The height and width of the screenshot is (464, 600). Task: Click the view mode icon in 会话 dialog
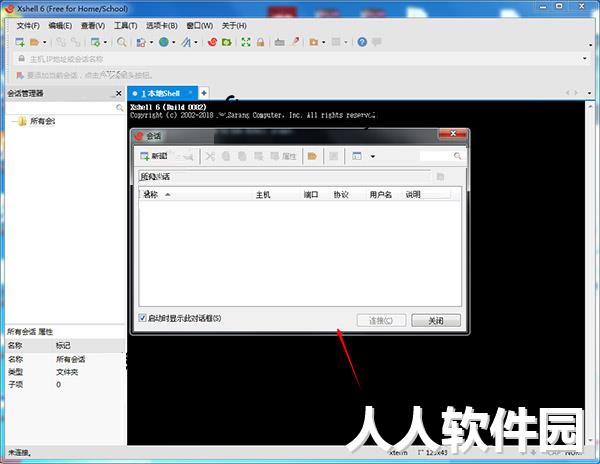357,156
